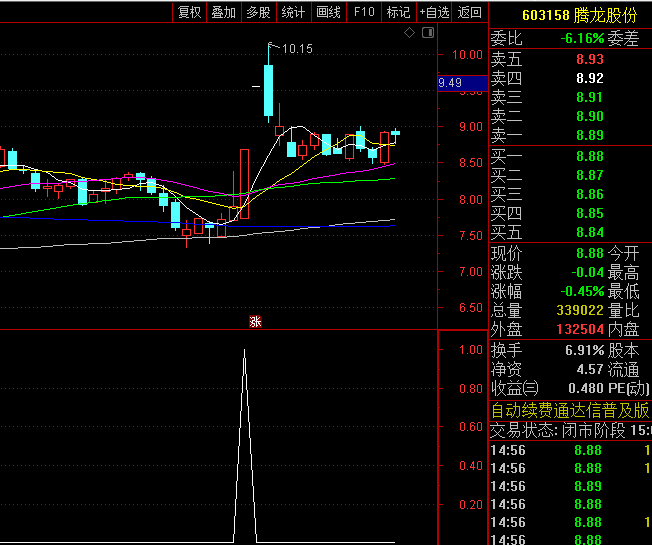Click the 0.20 indicator axis label
The height and width of the screenshot is (545, 652).
(471, 505)
